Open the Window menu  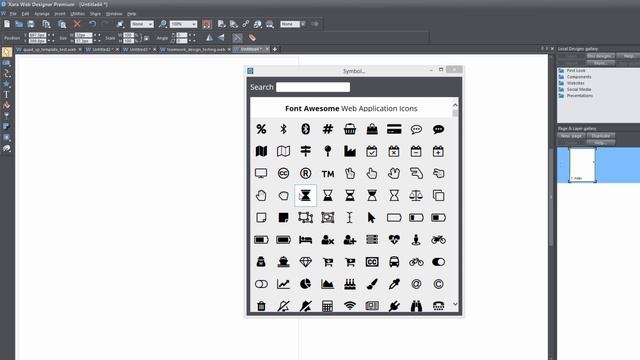pyautogui.click(x=114, y=13)
